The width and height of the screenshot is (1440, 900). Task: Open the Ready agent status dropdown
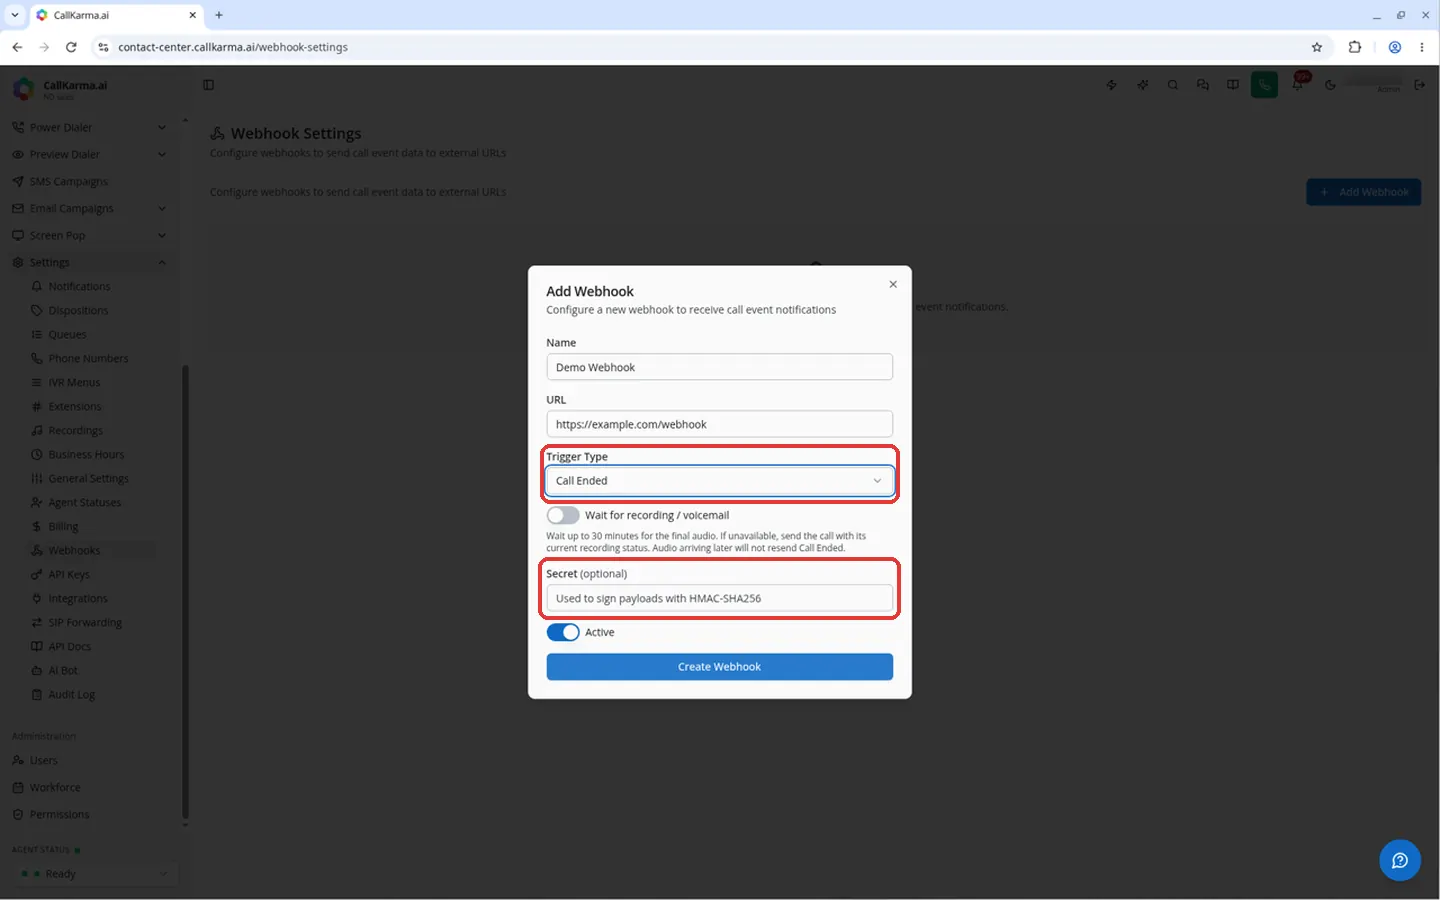pyautogui.click(x=95, y=874)
